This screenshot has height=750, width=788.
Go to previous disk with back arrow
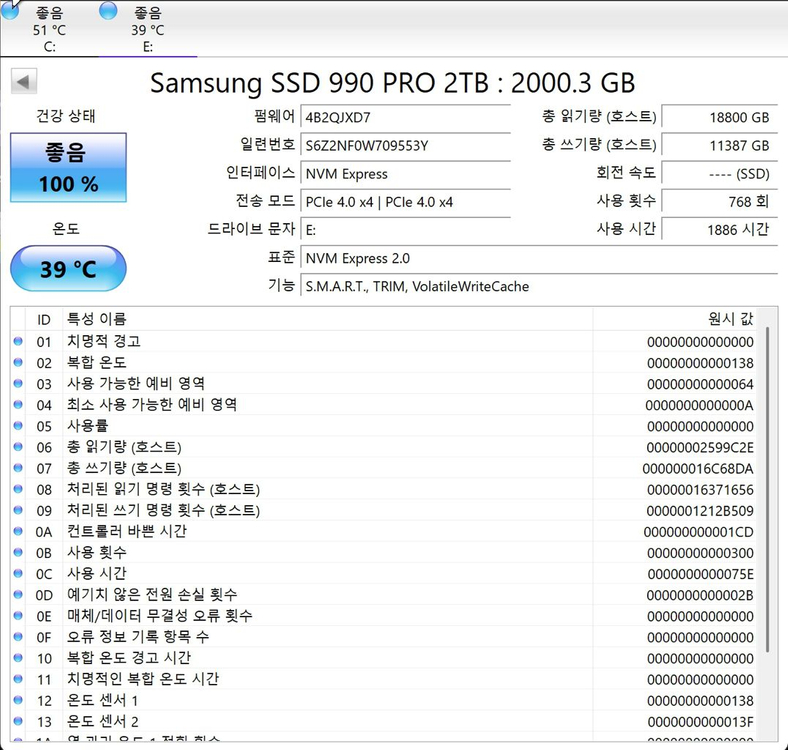(x=24, y=81)
